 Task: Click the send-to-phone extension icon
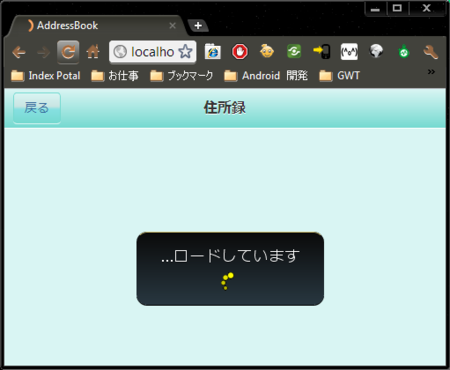(x=322, y=52)
